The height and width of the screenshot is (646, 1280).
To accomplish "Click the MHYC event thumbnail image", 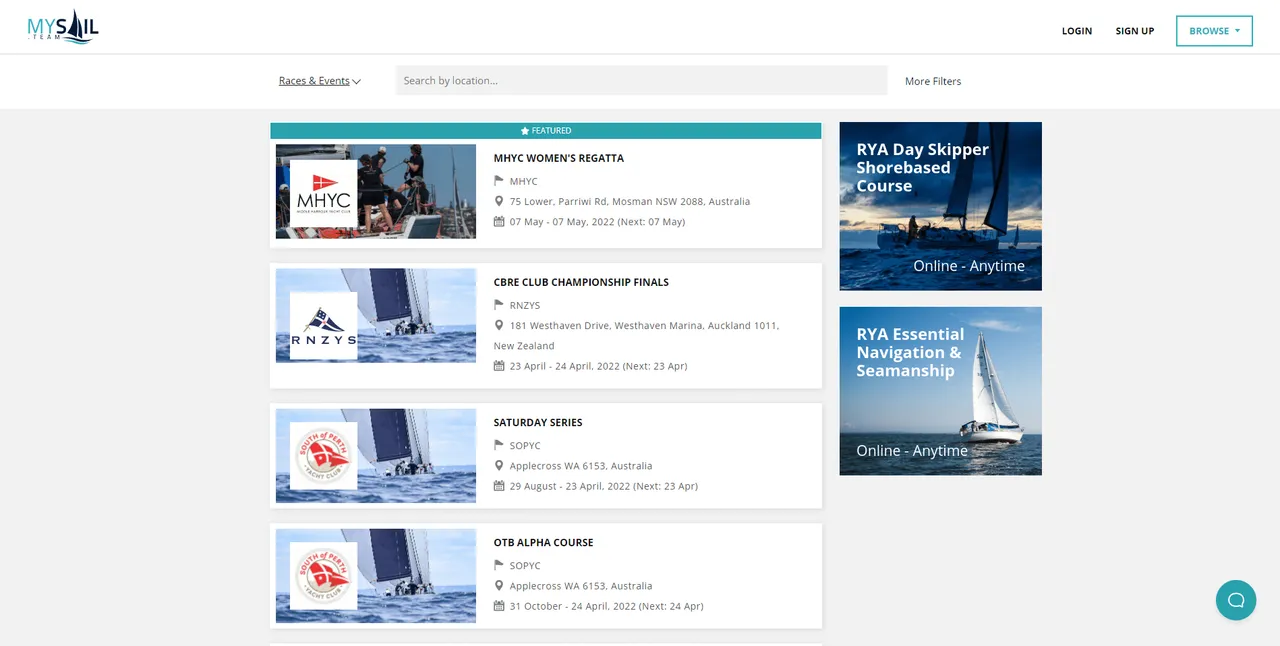I will click(x=376, y=191).
